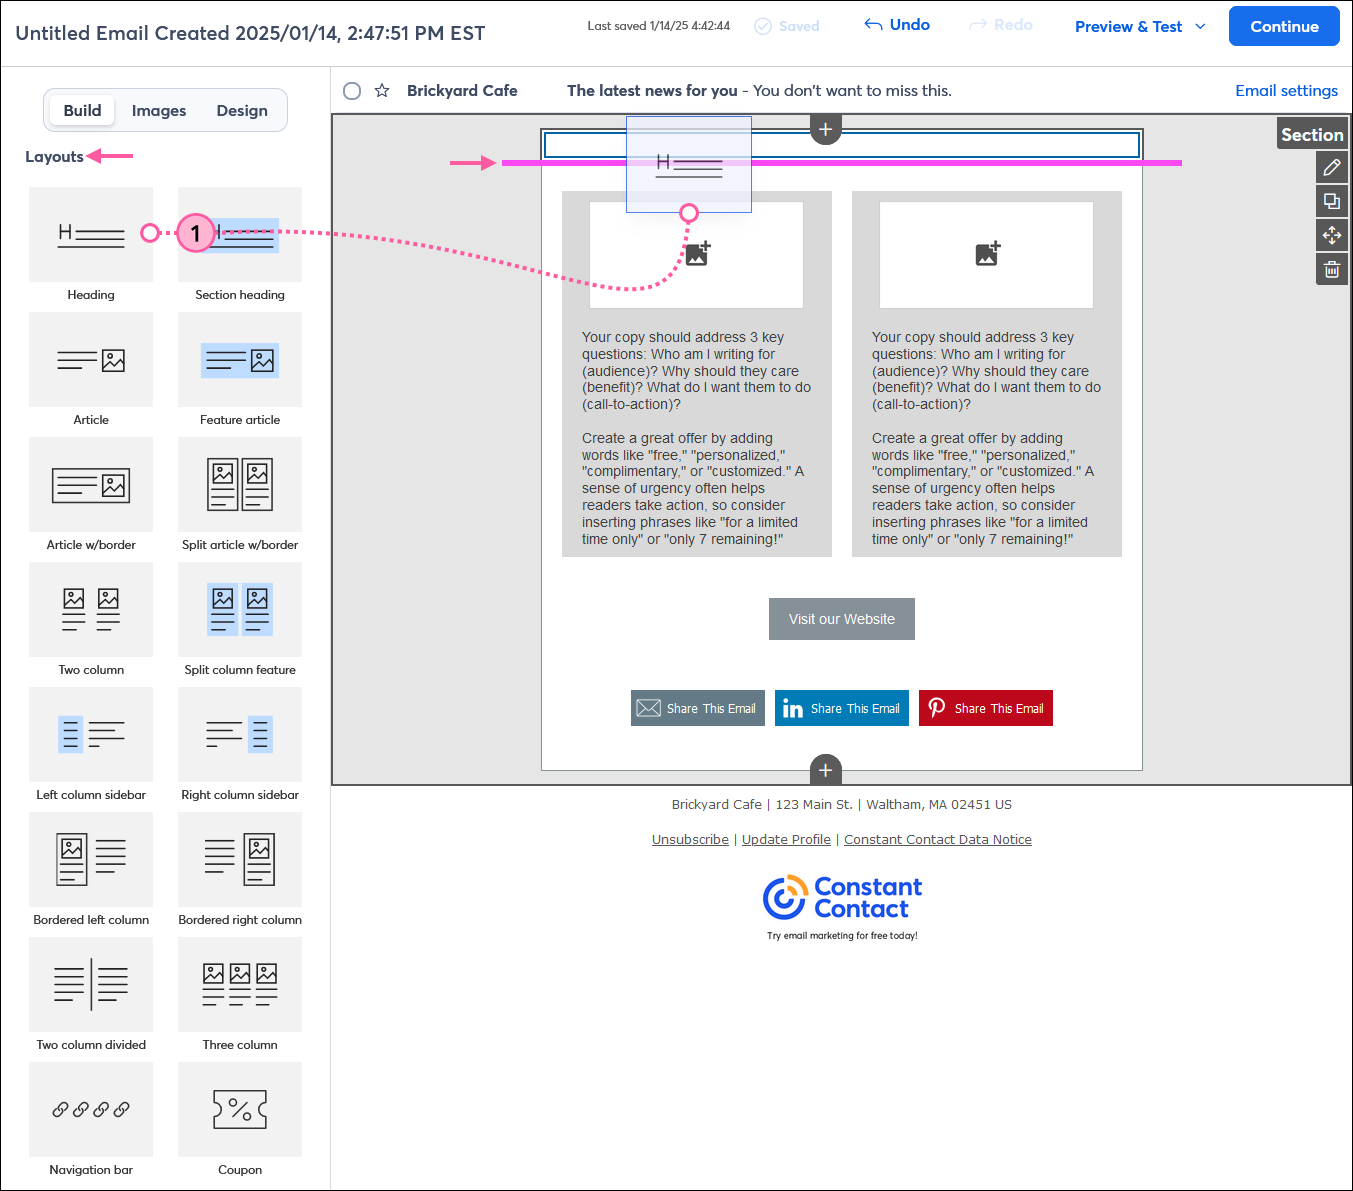
Task: Switch to the Build tab
Action: 82,110
